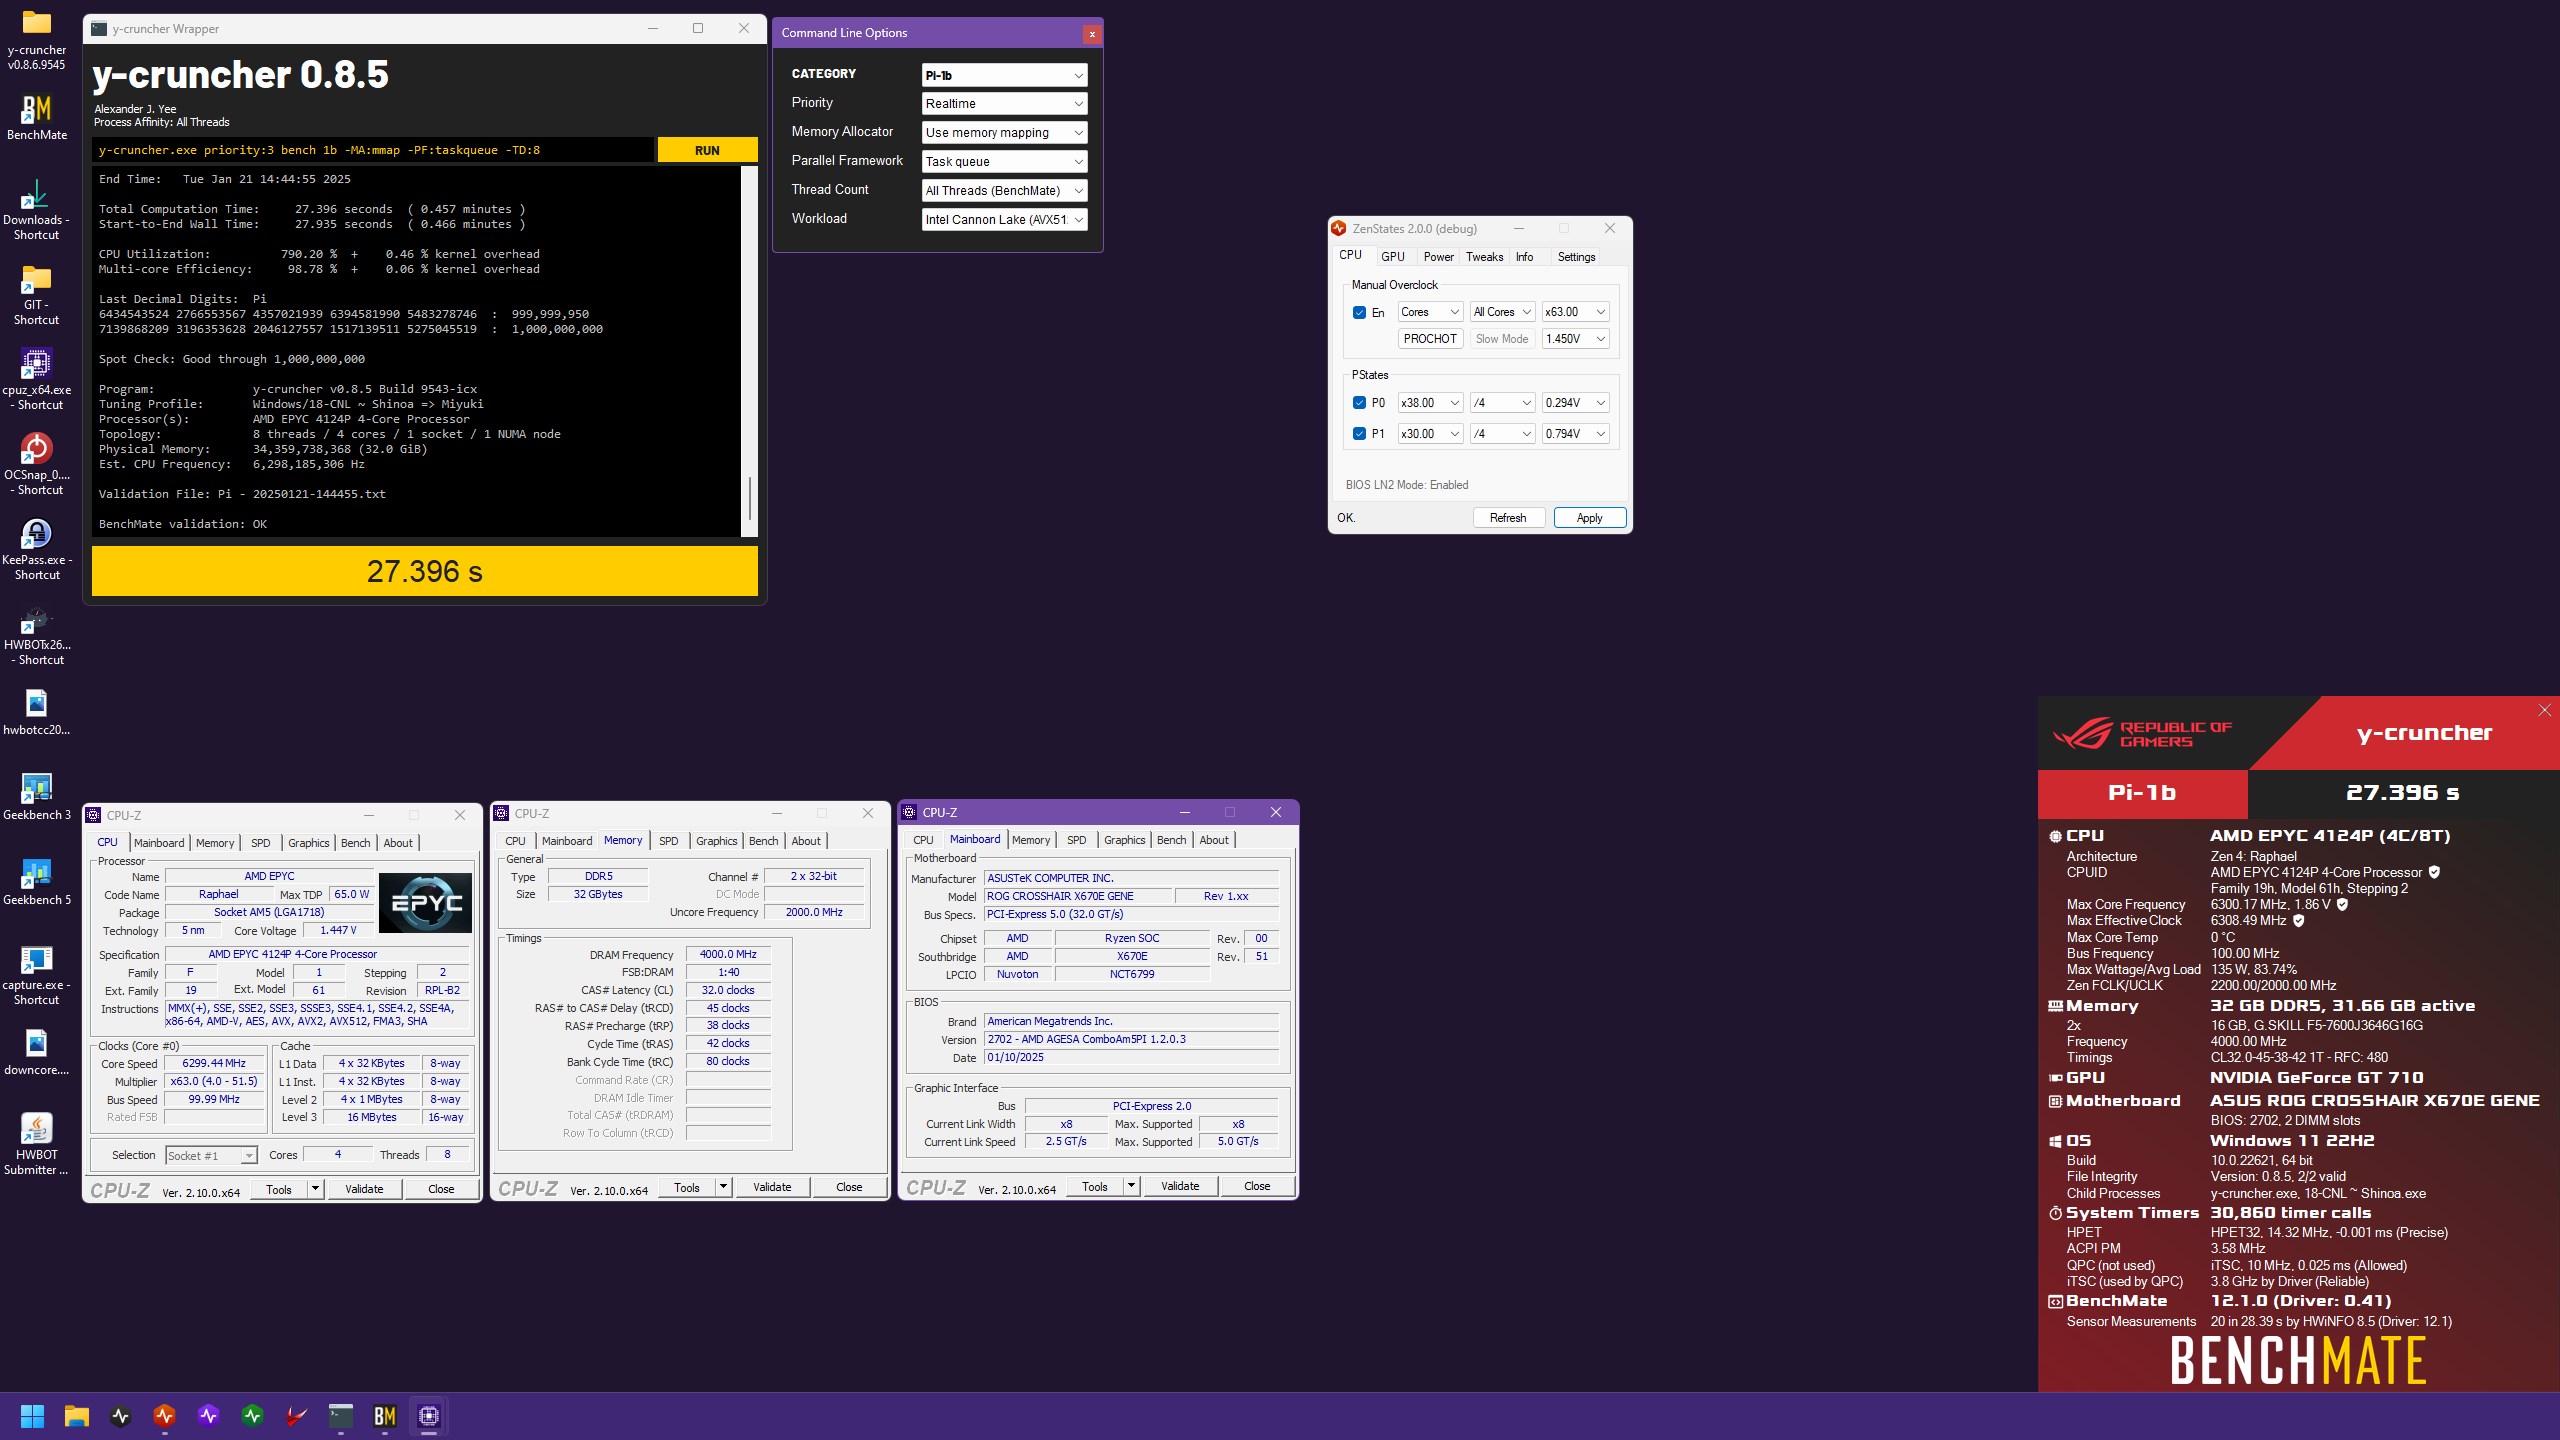Open the Socket #1 selection dropdown
Viewport: 2560px width, 1440px height.
point(211,1156)
